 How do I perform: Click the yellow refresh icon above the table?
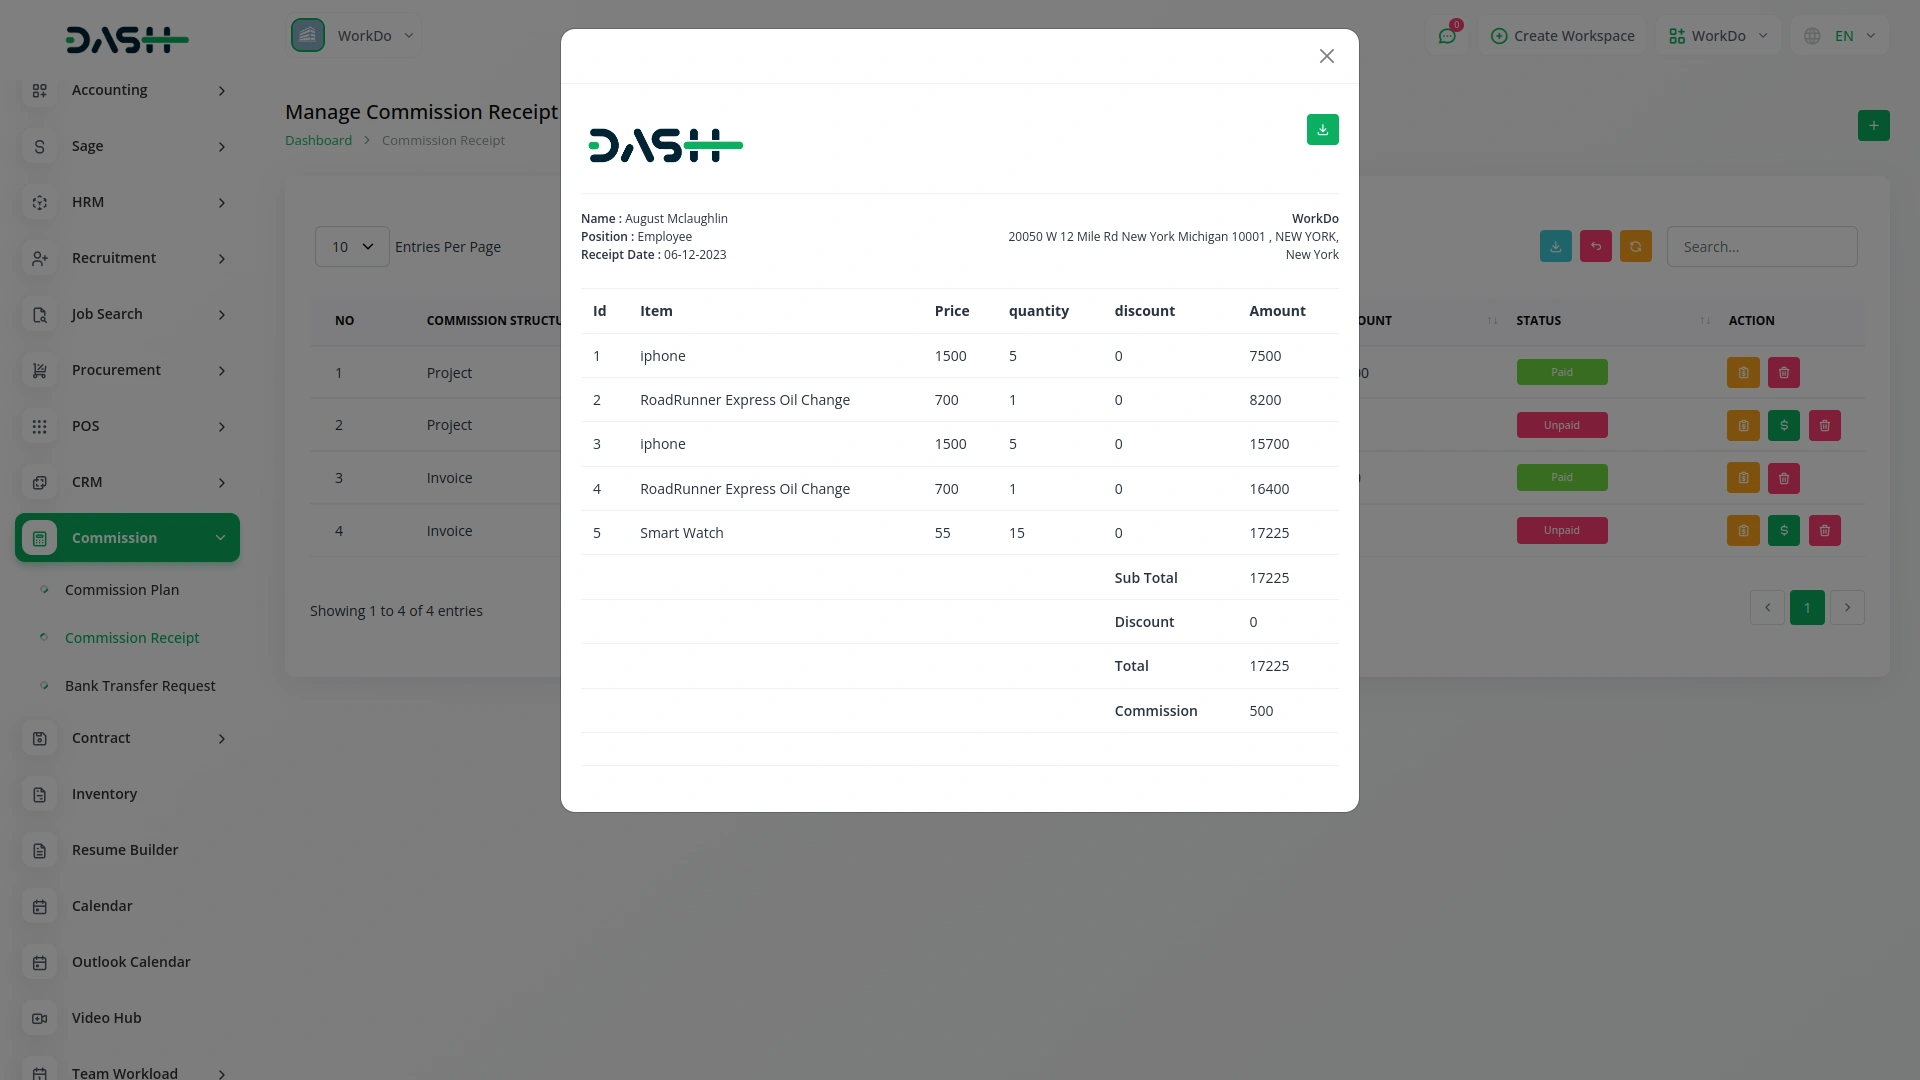pyautogui.click(x=1635, y=246)
